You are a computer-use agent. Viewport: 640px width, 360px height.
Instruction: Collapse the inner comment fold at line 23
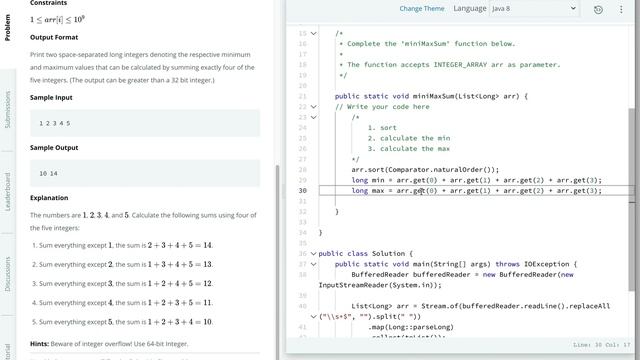[313, 118]
